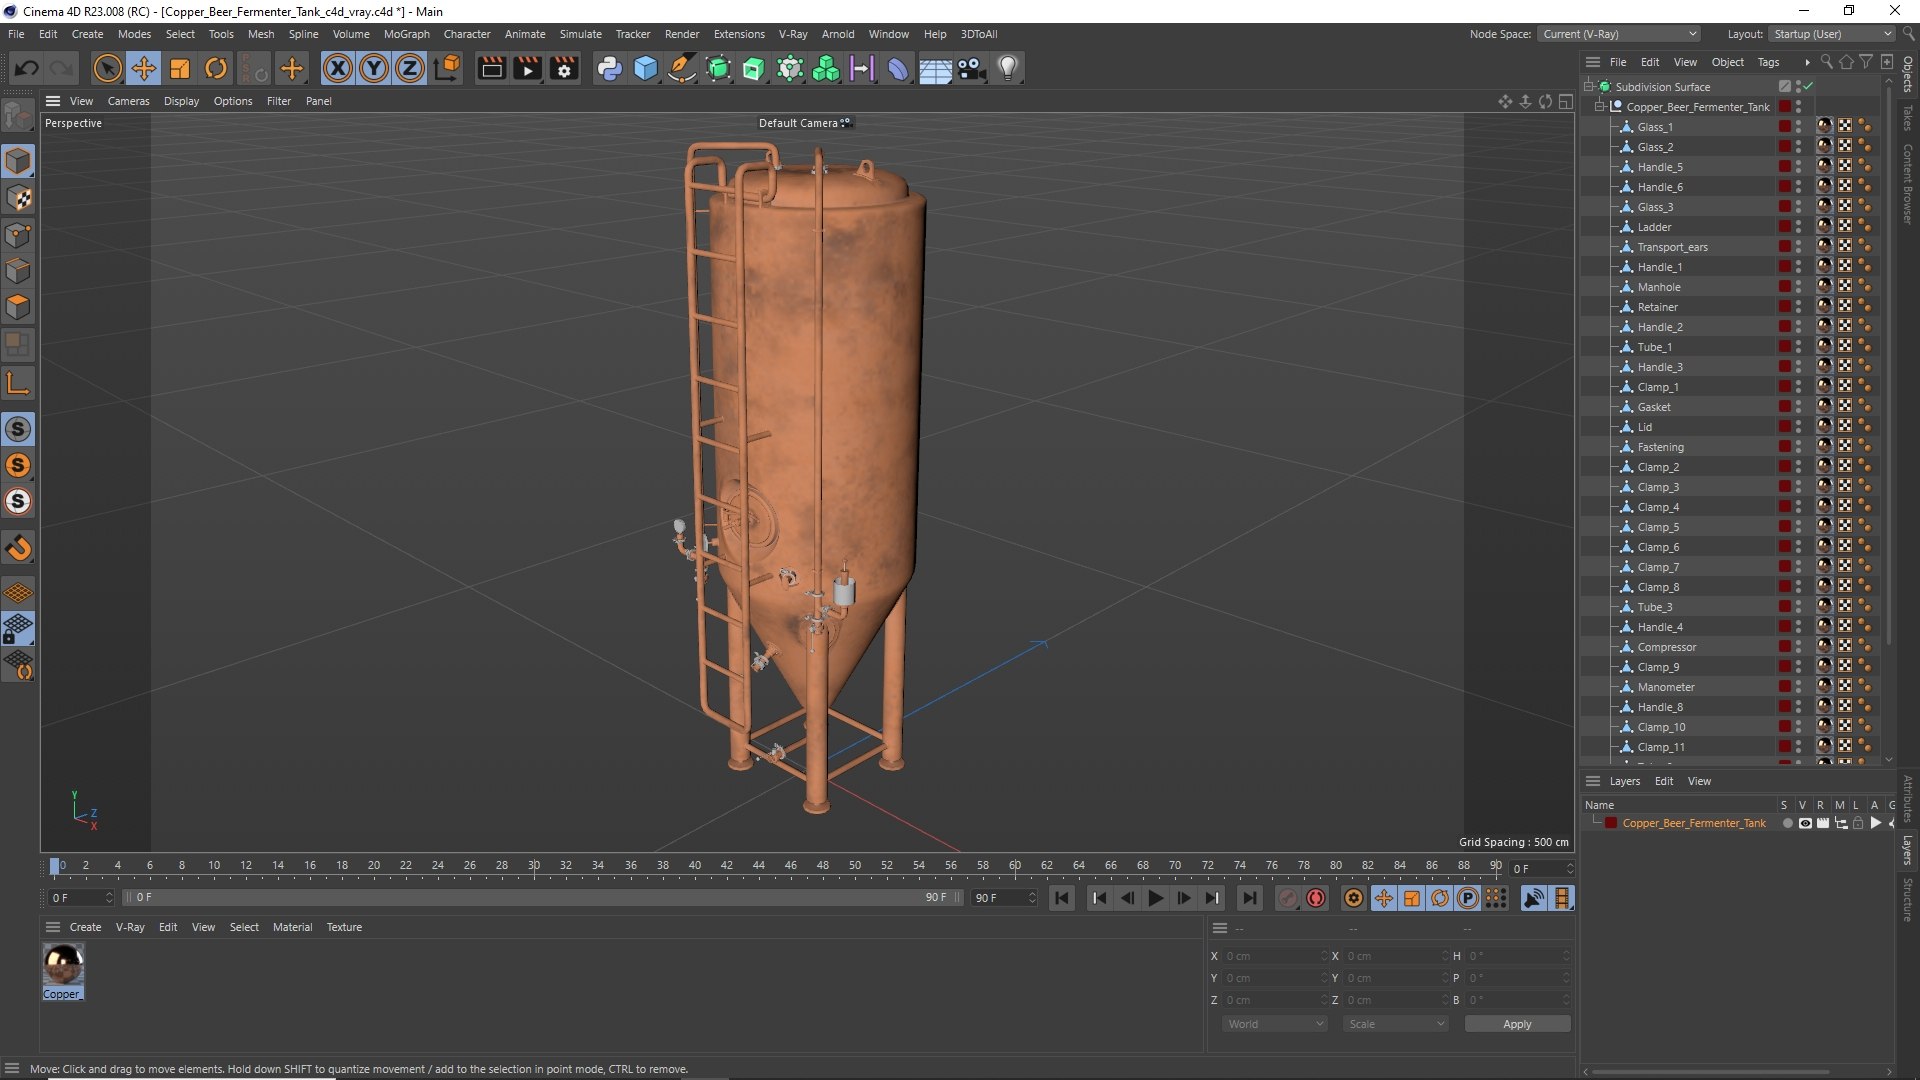Open the Scale mode dropdown
Screen dimensions: 1920x1080
click(x=1396, y=1024)
